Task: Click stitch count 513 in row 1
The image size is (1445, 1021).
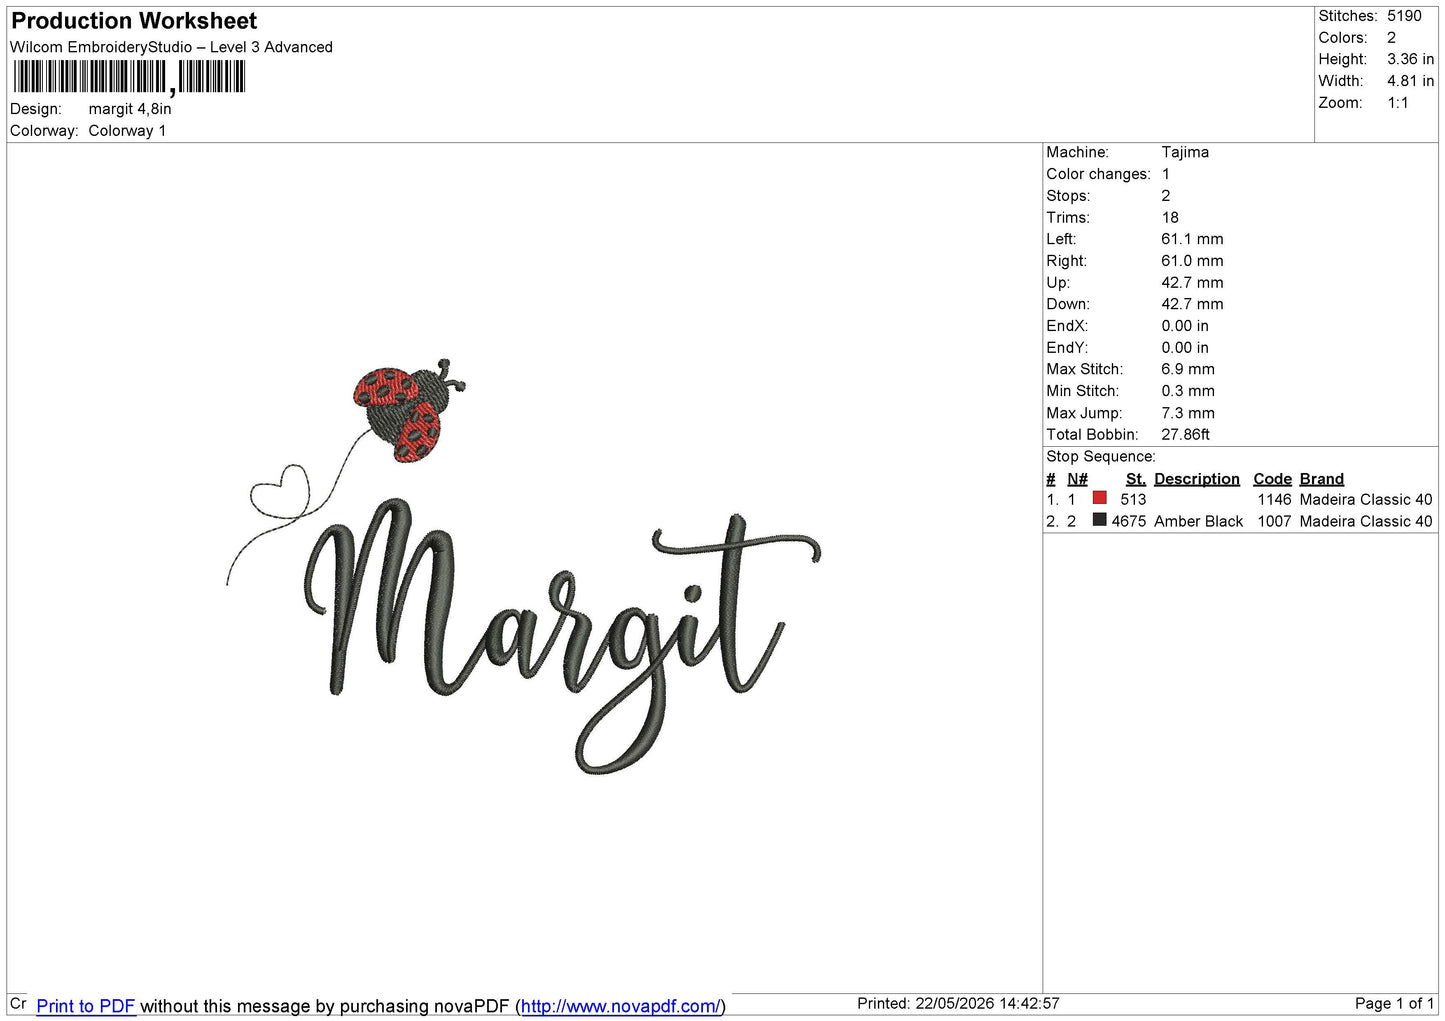Action: tap(1133, 499)
